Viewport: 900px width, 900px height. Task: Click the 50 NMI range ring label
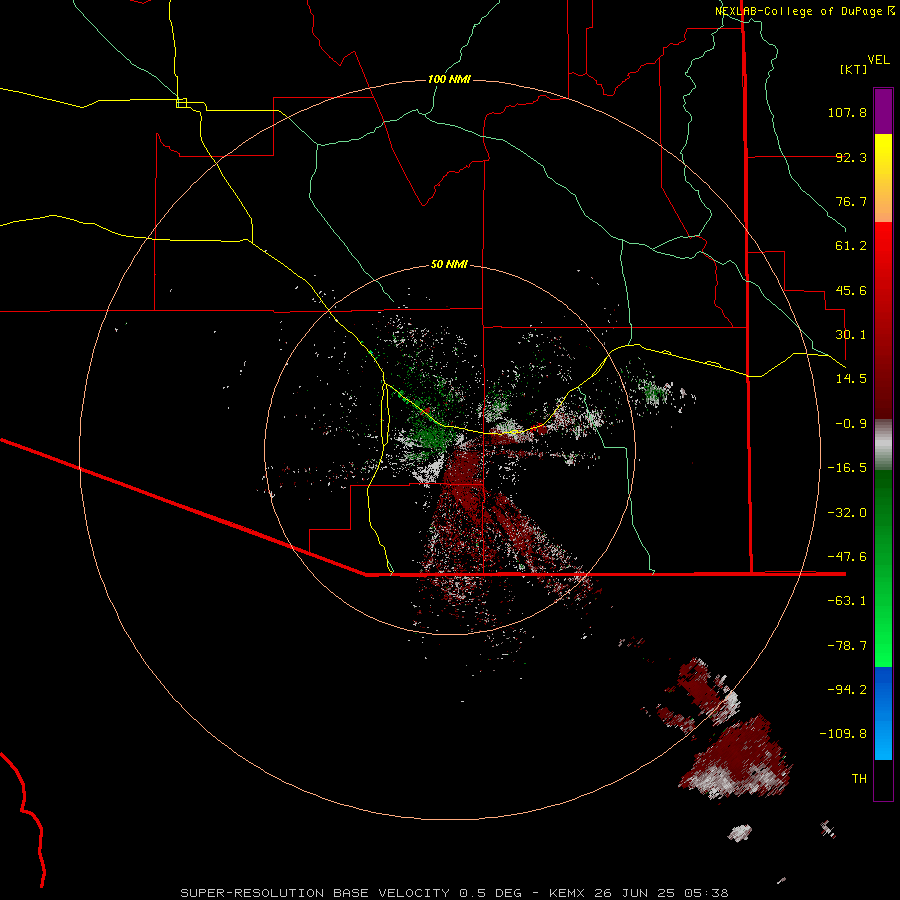(449, 264)
